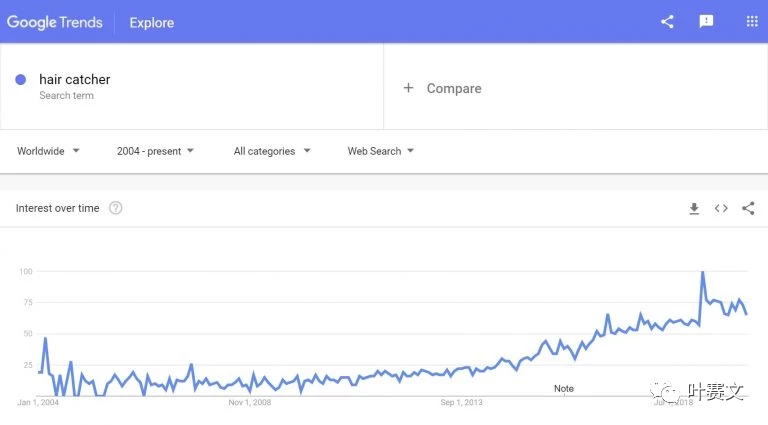The image size is (768, 425).
Task: Click the Note marker on the chart
Action: pos(564,388)
